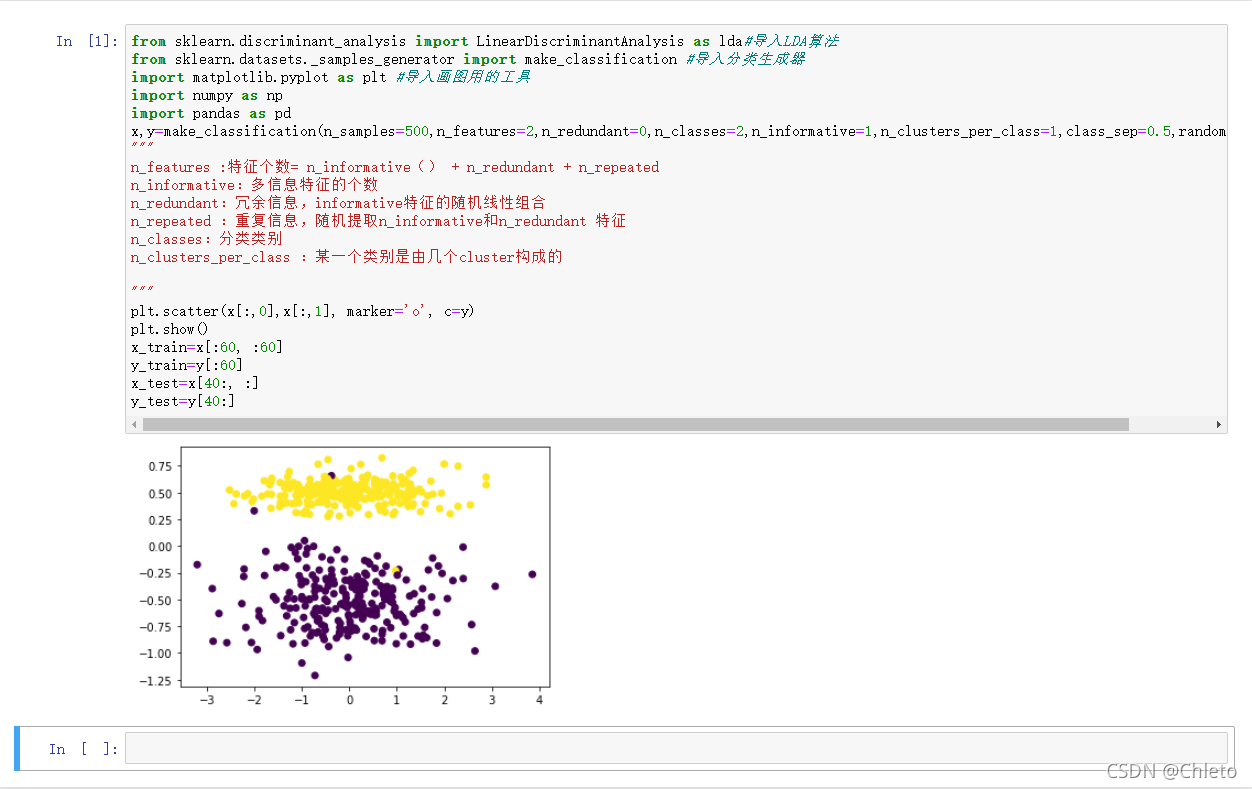Click the 'n_repeated :' docstring comment line
The image size is (1252, 789).
378,221
